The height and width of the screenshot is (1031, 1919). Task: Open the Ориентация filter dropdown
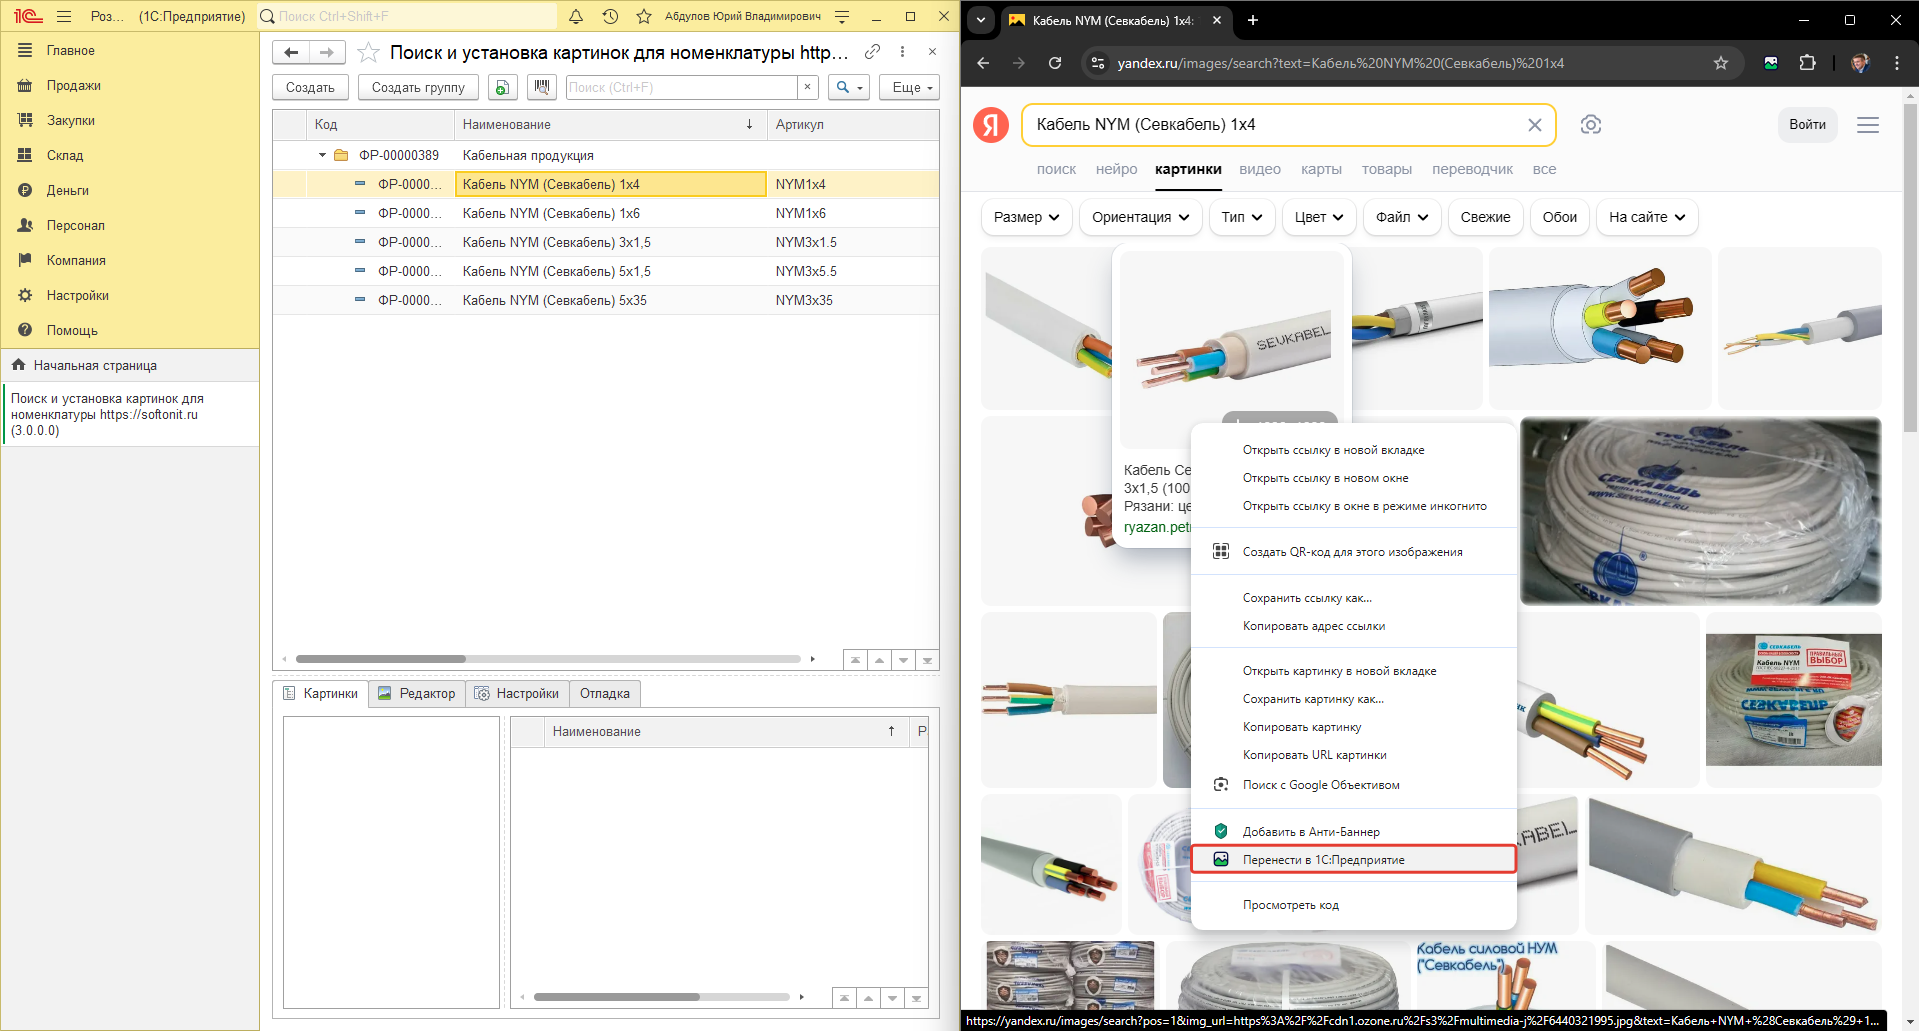1140,217
